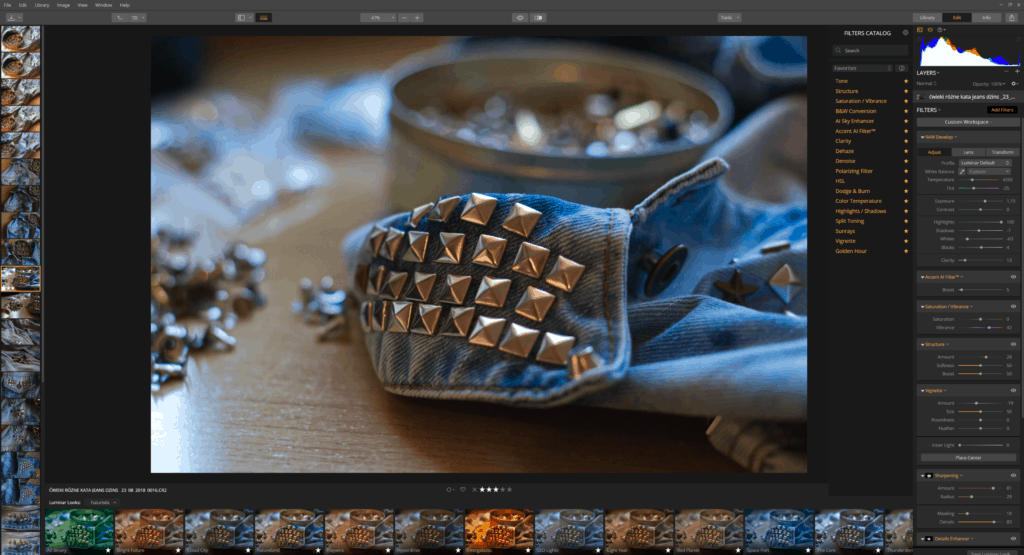Click the Add Filters button

(x=1002, y=109)
